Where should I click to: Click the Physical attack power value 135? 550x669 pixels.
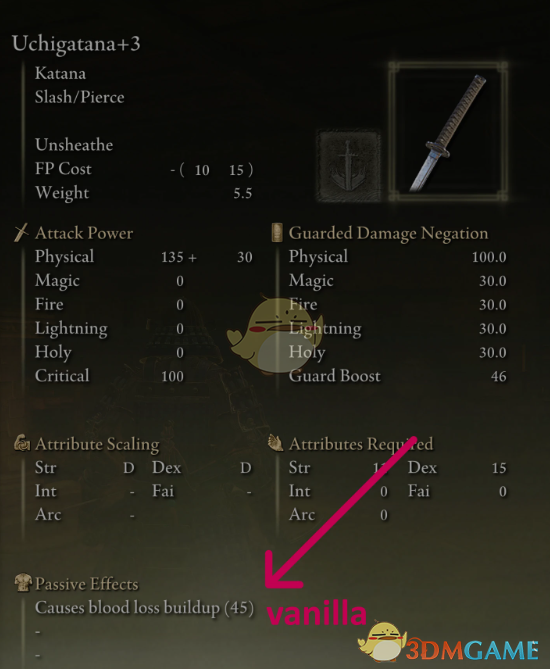(172, 257)
